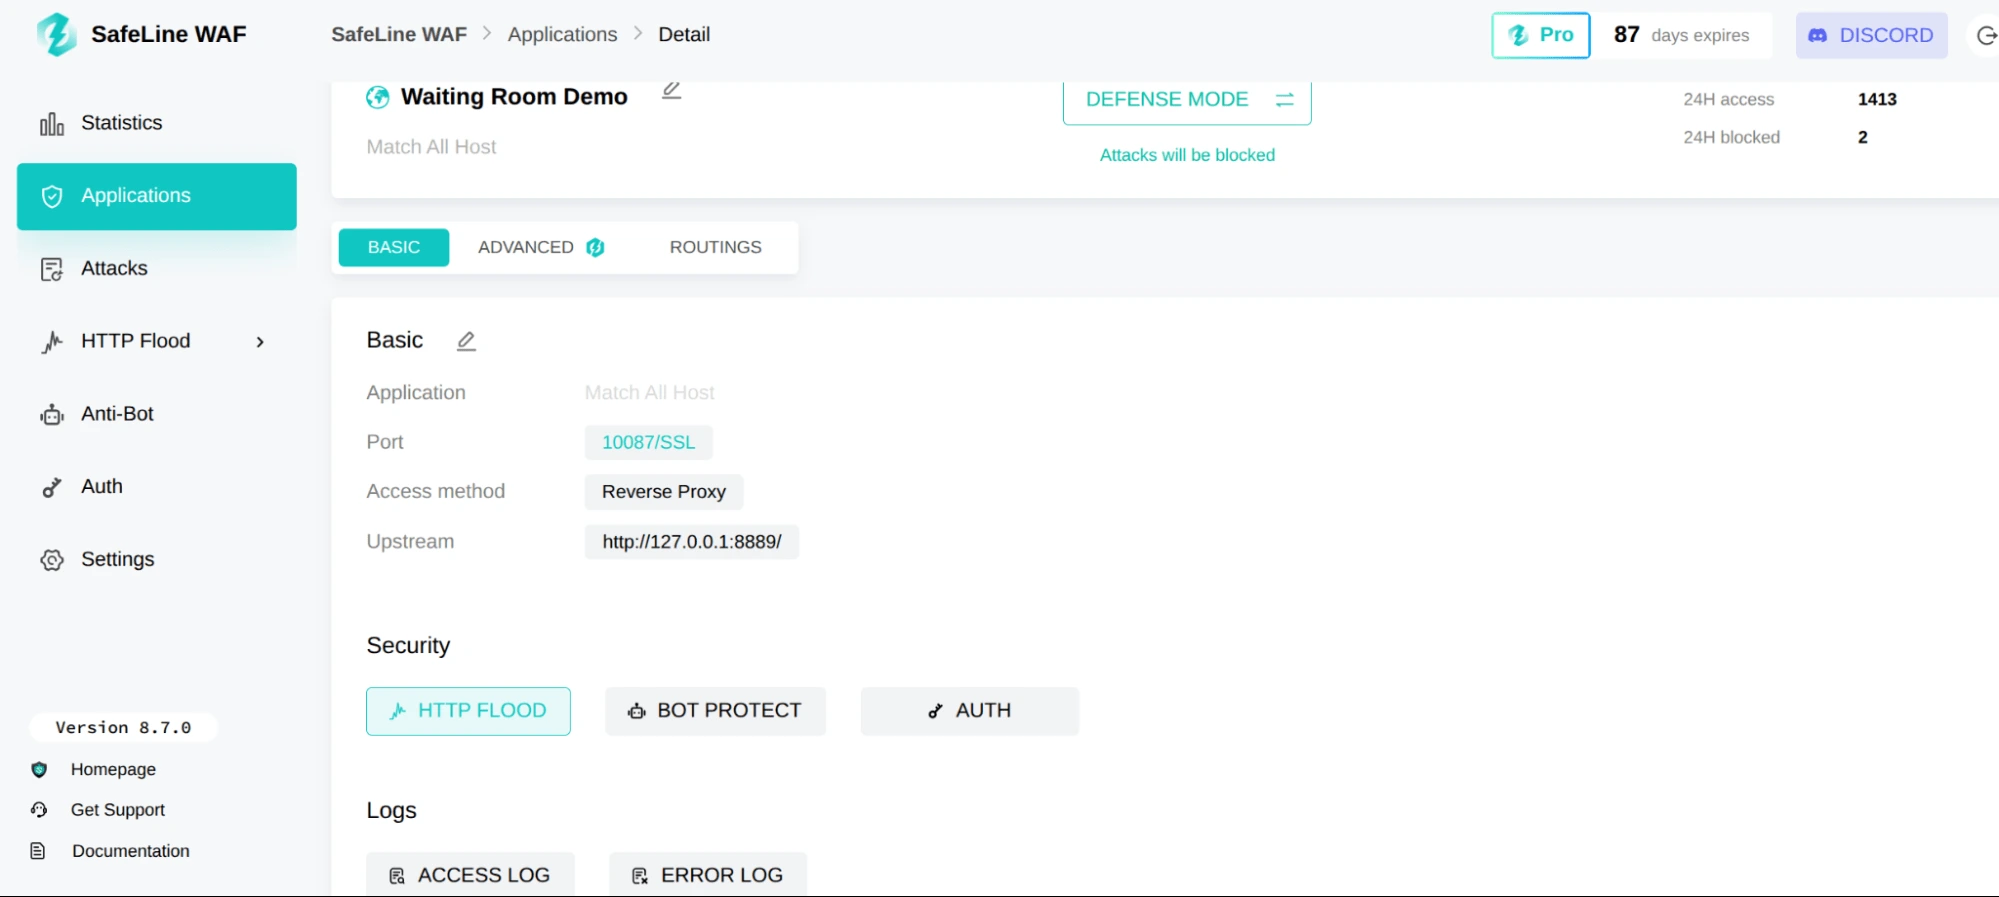Image resolution: width=1999 pixels, height=897 pixels.
Task: Edit the Waiting Room Demo name pencil icon
Action: click(x=672, y=90)
